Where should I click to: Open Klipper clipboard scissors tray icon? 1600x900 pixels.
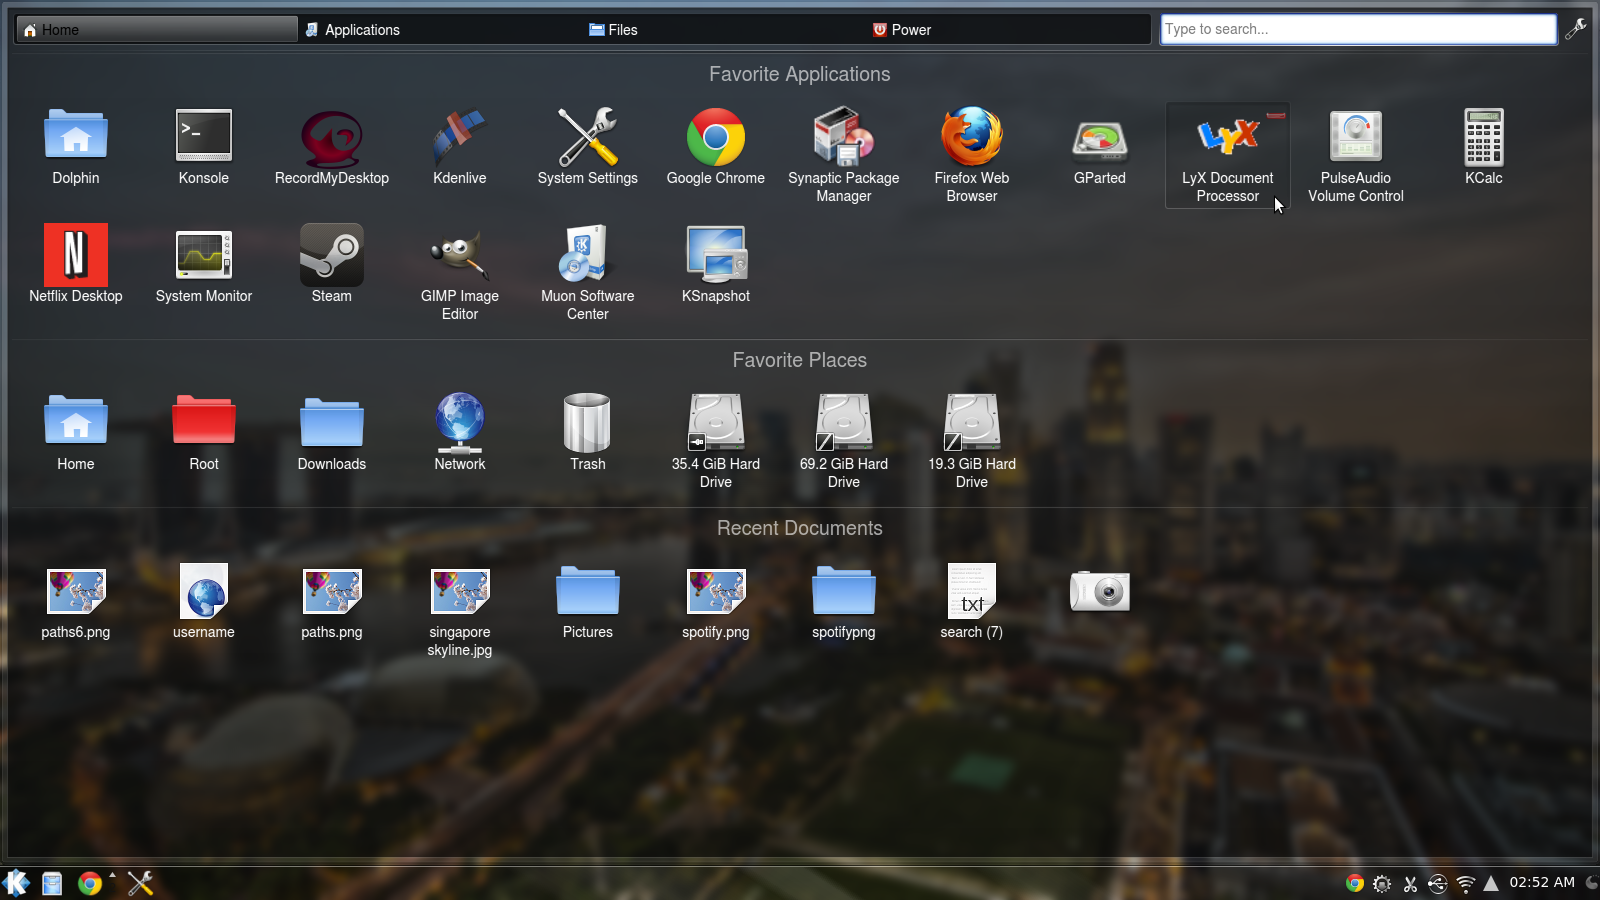click(1410, 883)
